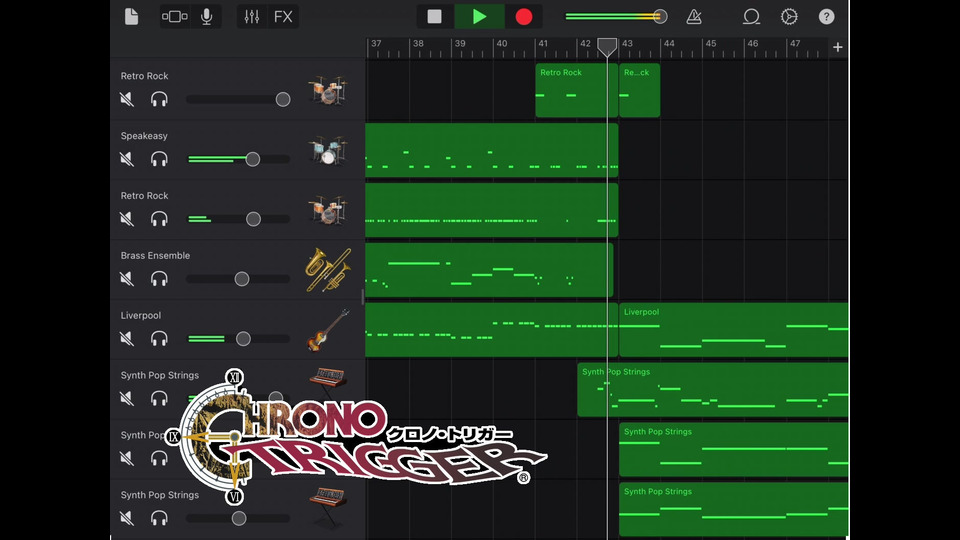
Task: Mute the bottom Synth Pop Strings track
Action: 127,518
